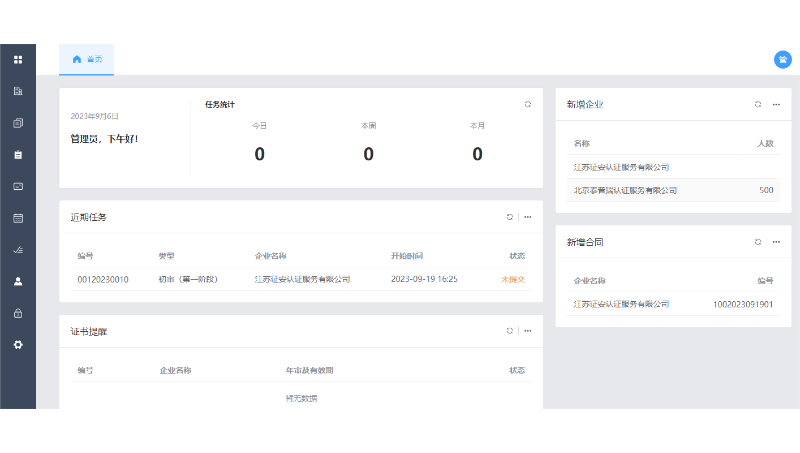Refresh the 新增企业 panel
Screen dimensions: 800x453
[x=758, y=104]
